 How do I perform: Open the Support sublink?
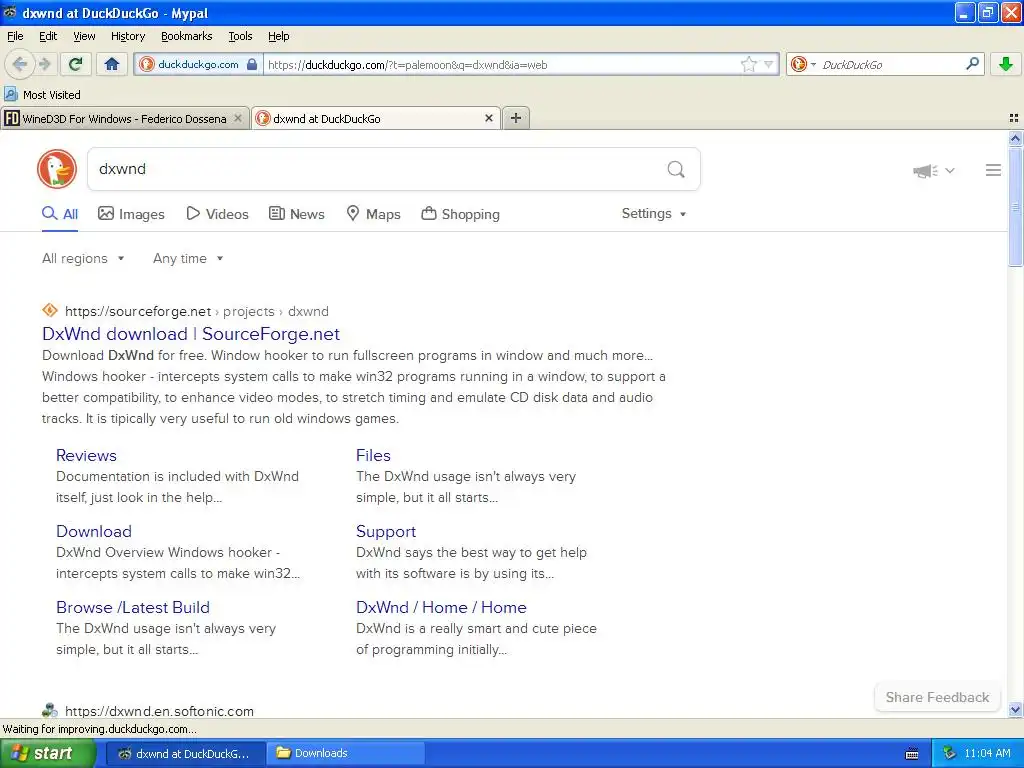point(385,531)
